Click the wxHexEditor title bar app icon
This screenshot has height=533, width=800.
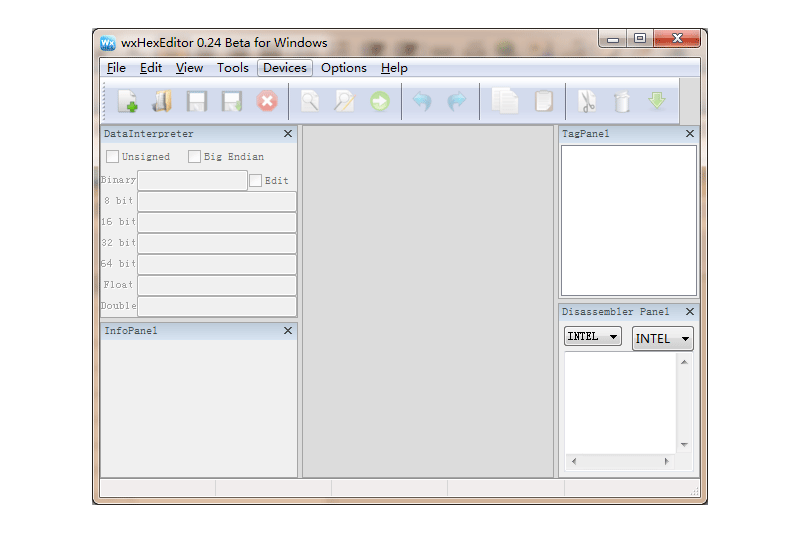pyautogui.click(x=108, y=43)
